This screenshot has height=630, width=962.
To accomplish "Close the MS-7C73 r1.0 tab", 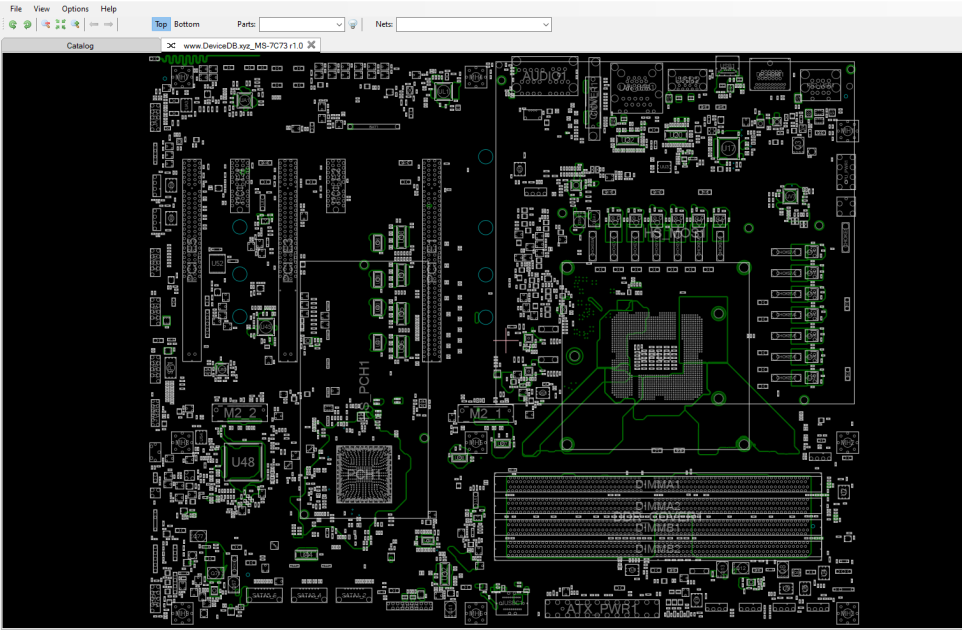I will coord(311,45).
